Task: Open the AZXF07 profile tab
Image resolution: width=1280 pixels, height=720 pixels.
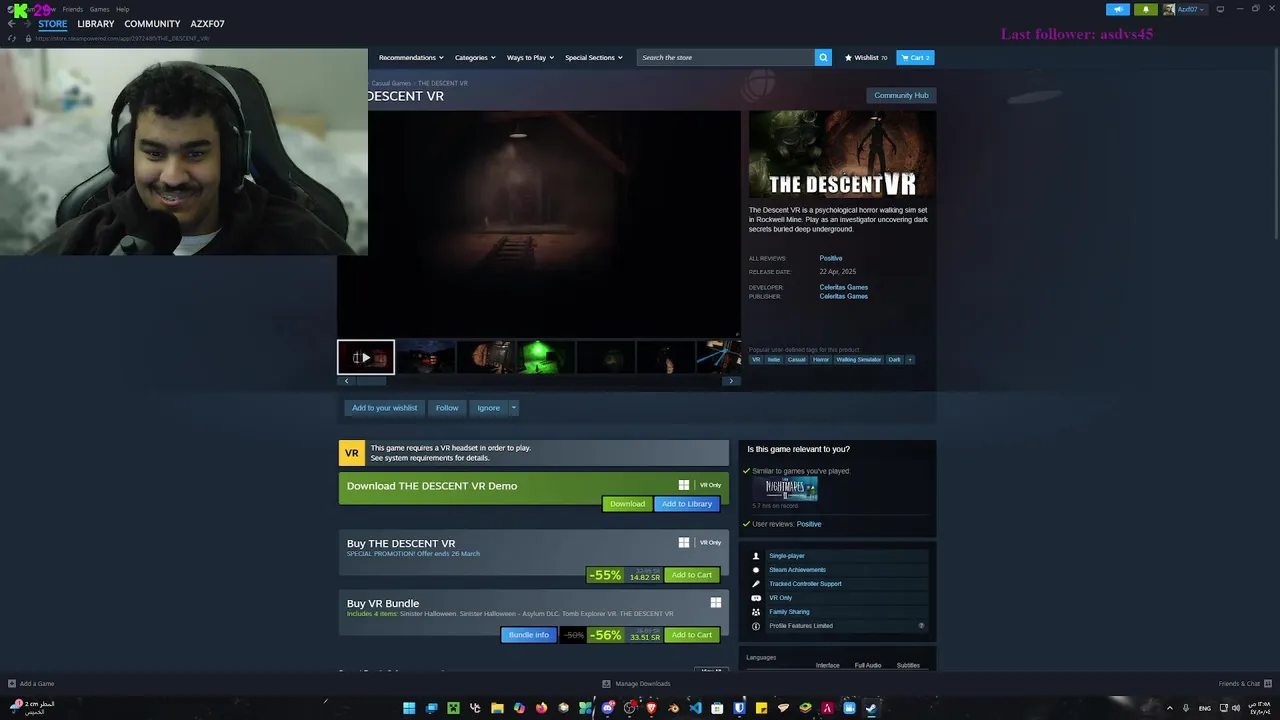Action: (207, 23)
